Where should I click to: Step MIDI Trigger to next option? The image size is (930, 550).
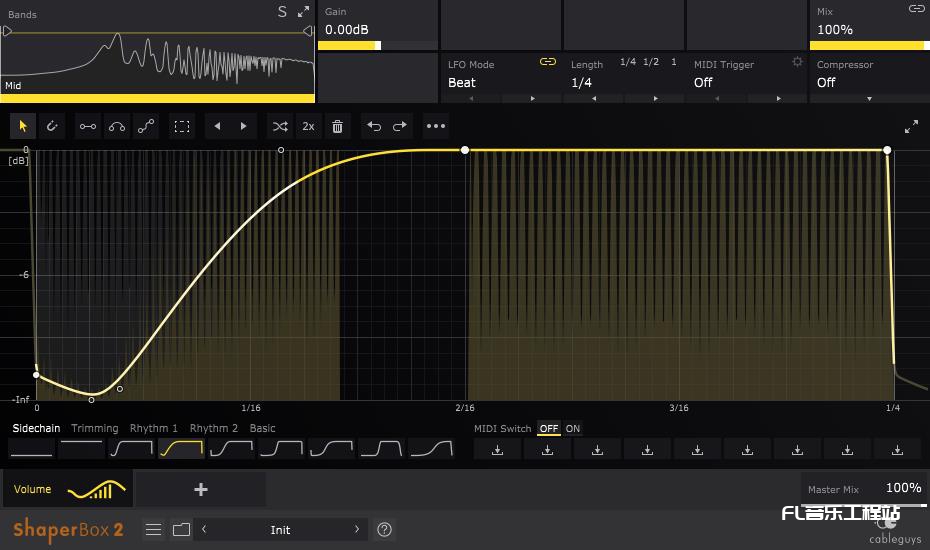[778, 98]
